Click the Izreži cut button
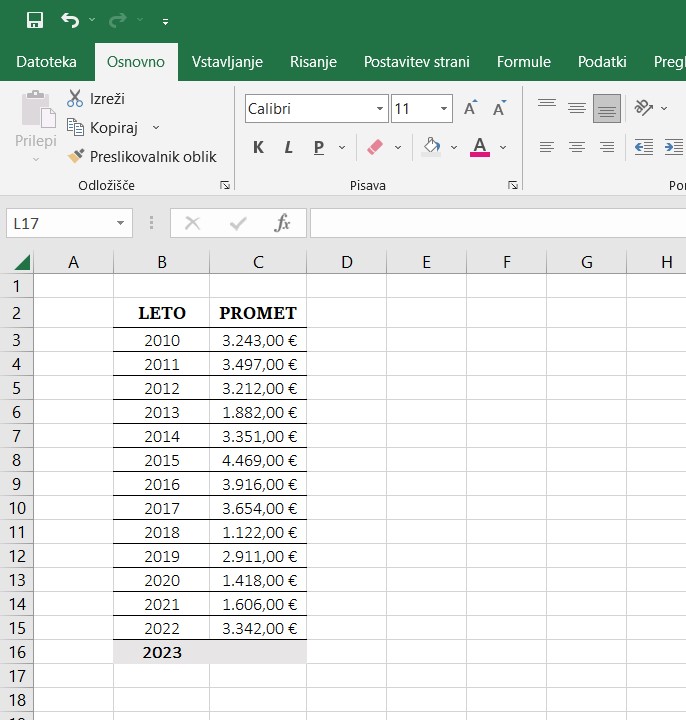Image resolution: width=686 pixels, height=720 pixels. pyautogui.click(x=96, y=99)
